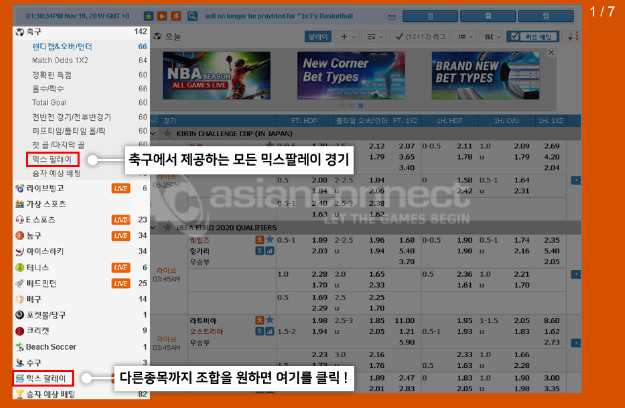The height and width of the screenshot is (408, 625).
Task: Open the DEC odds format dropdown
Action: point(492,37)
